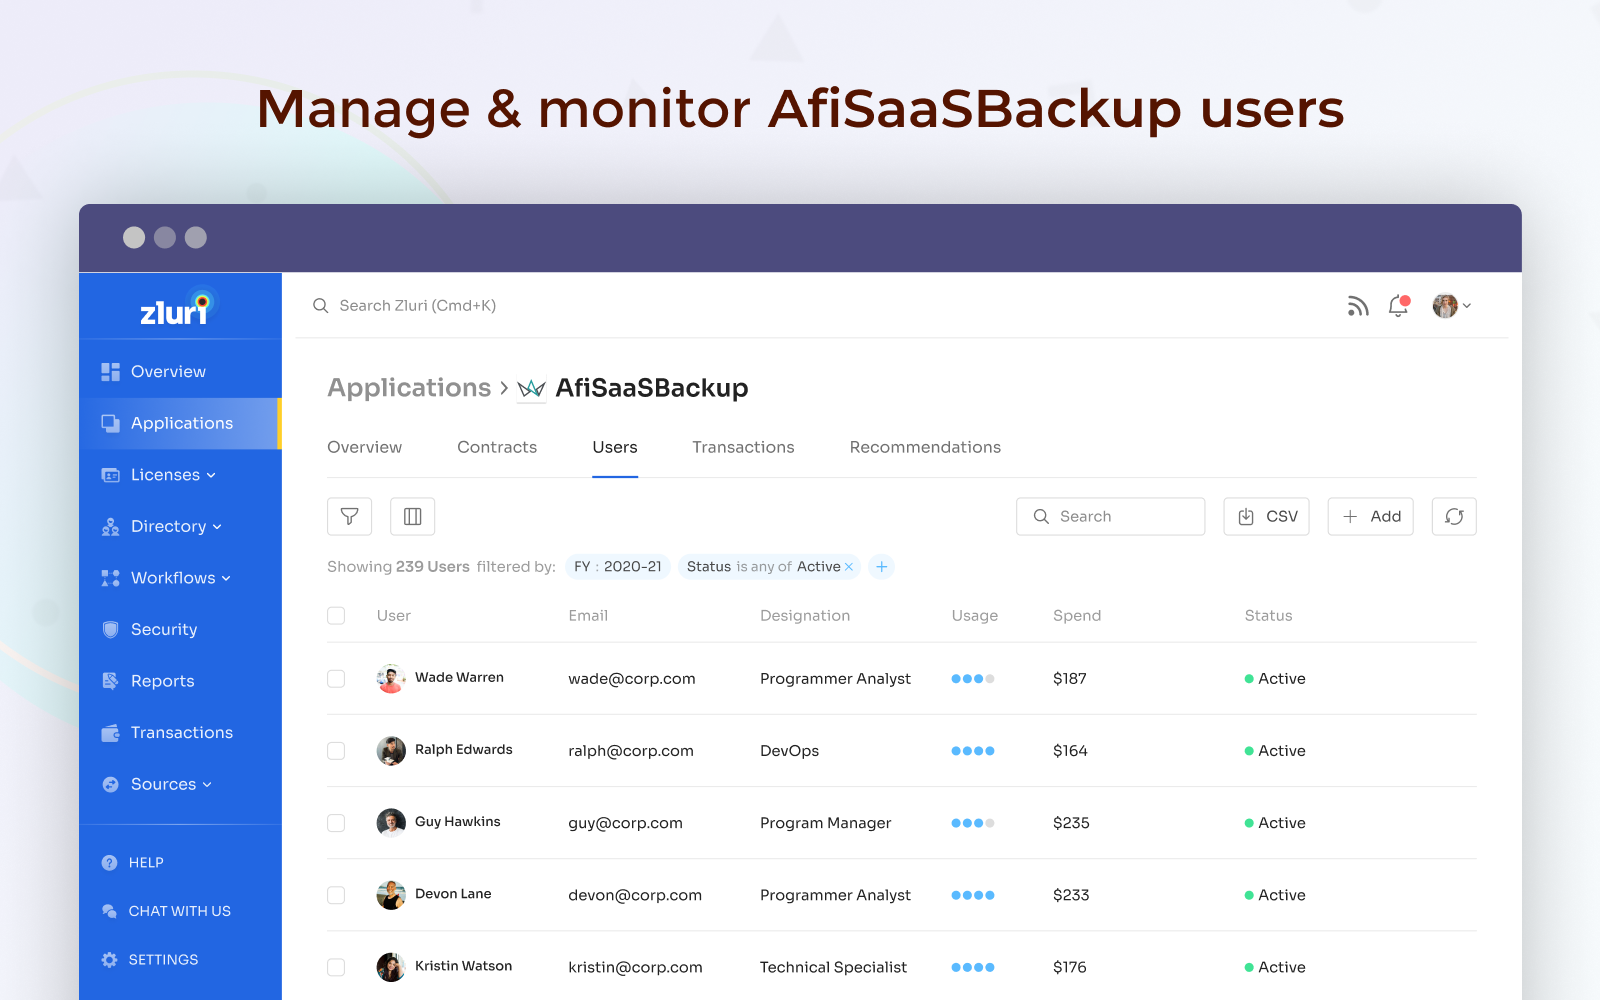Export users with the CSV button
This screenshot has height=1000, width=1600.
(x=1266, y=516)
